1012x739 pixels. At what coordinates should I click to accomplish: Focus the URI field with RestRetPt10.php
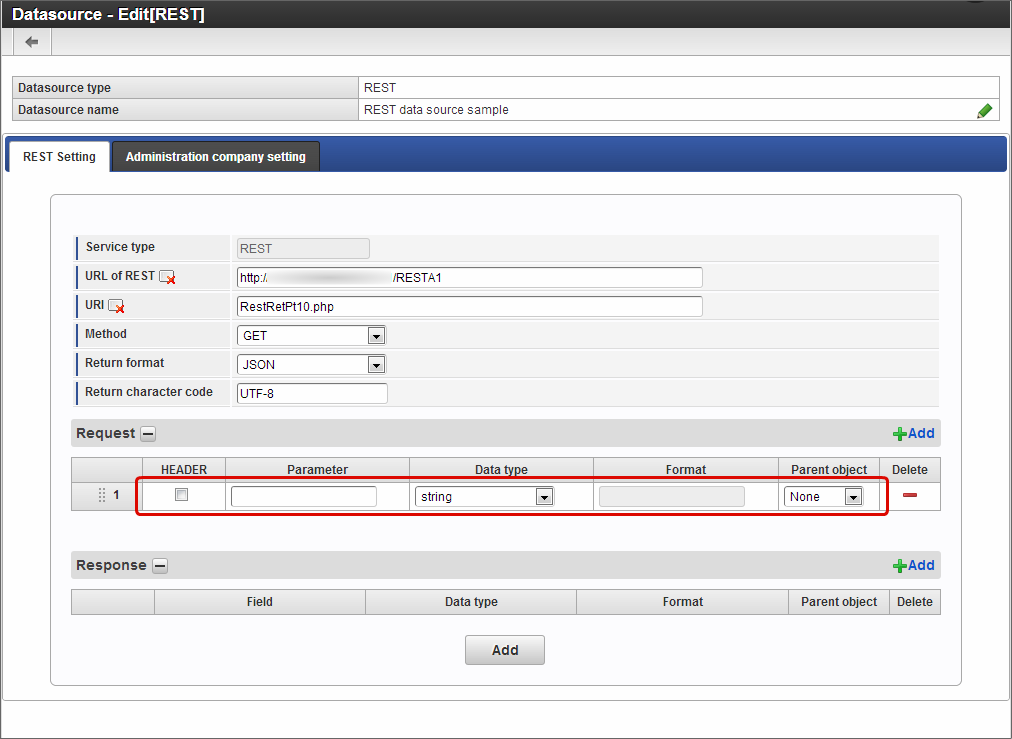point(469,307)
